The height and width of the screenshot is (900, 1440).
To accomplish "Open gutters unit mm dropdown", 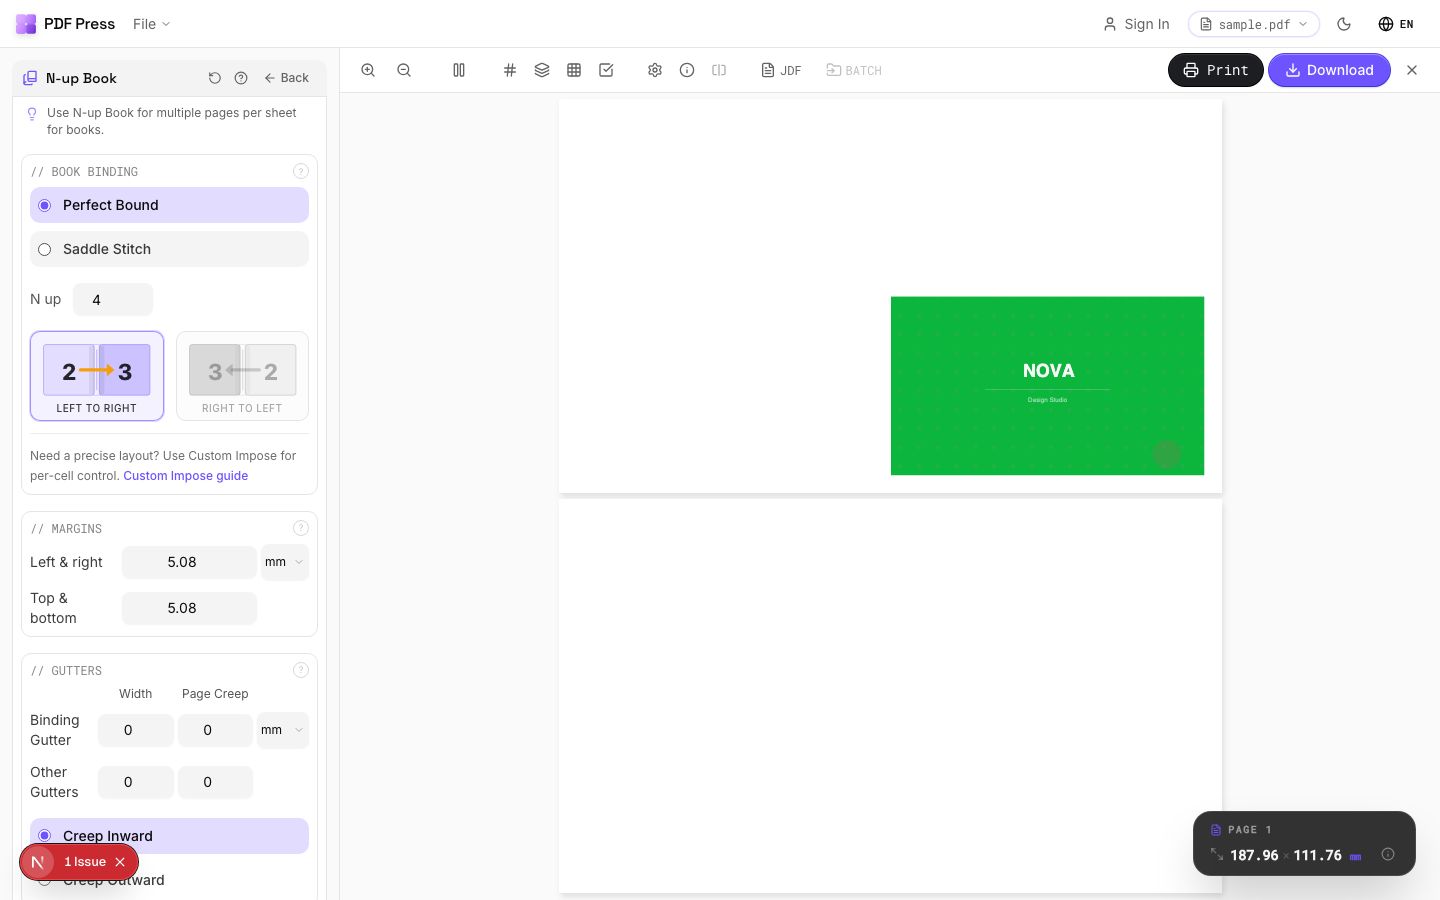I will click(x=283, y=730).
